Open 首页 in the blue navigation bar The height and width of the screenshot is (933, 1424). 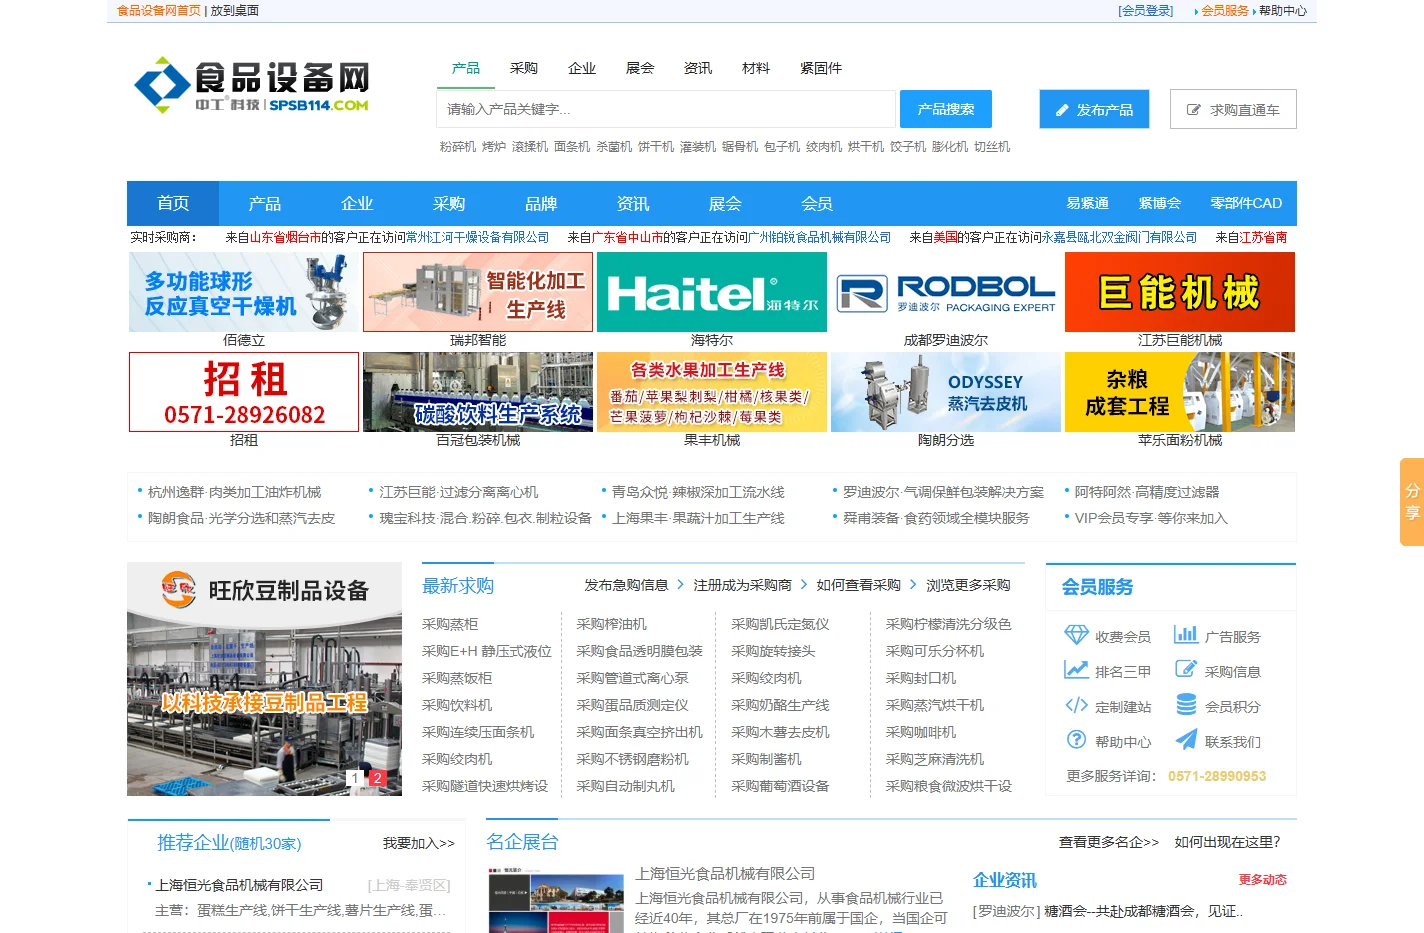(x=173, y=203)
